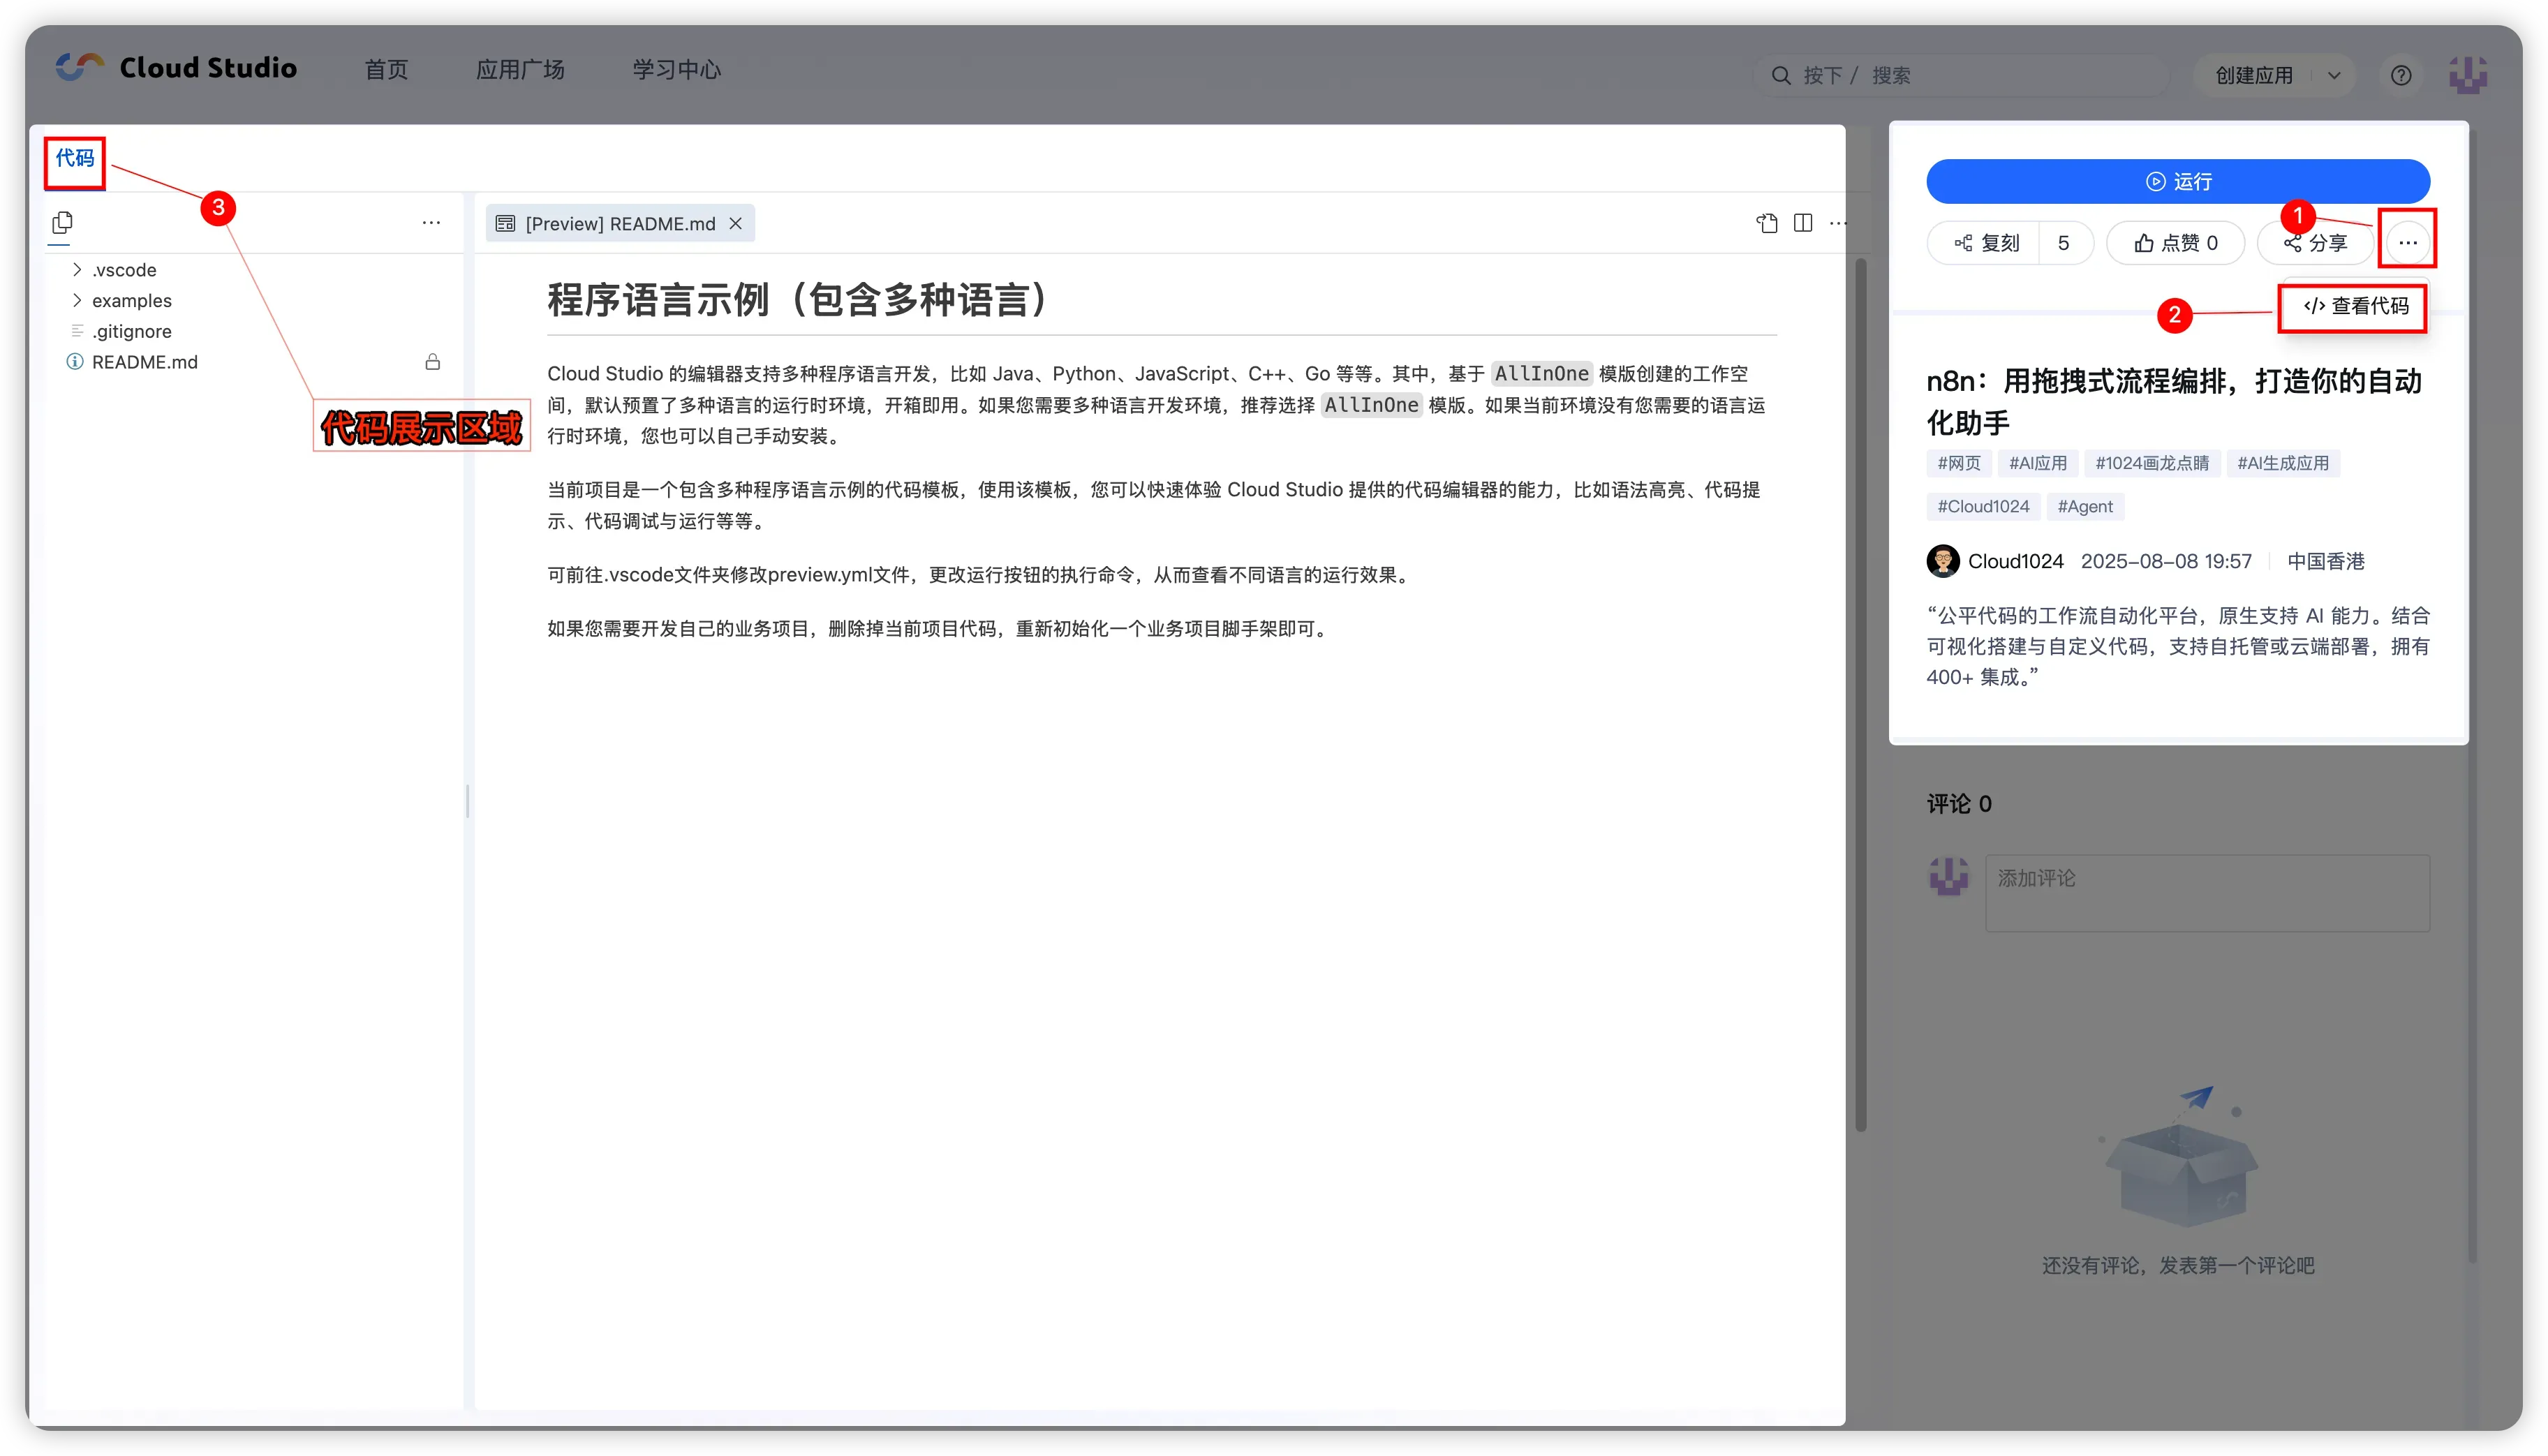Open the 创建应用 dropdown arrow

point(2333,75)
